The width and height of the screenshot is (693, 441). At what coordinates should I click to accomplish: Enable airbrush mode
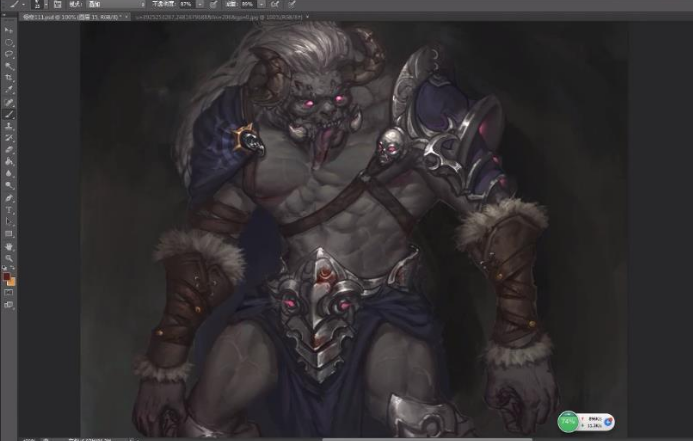pos(275,4)
